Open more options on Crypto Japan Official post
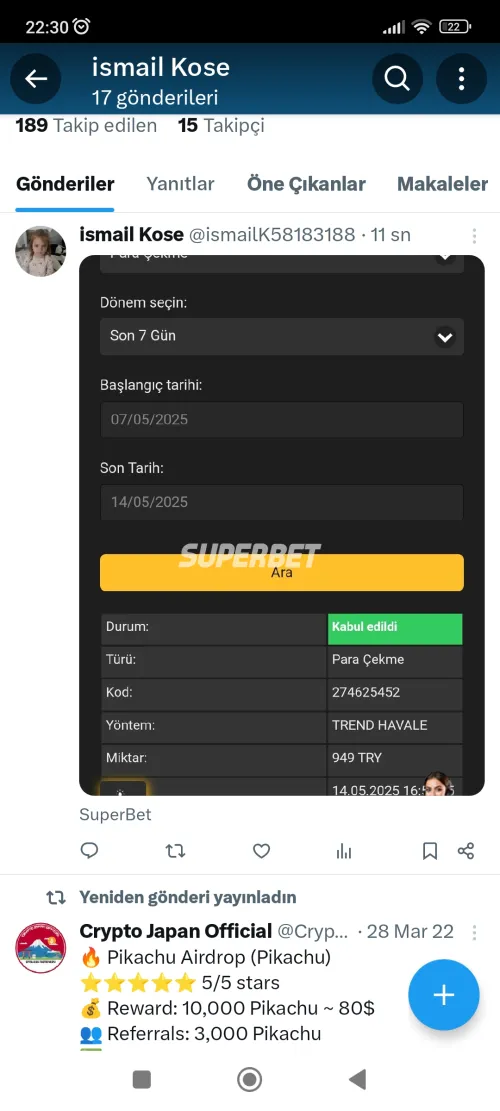This screenshot has width=500, height=1111. tap(474, 932)
